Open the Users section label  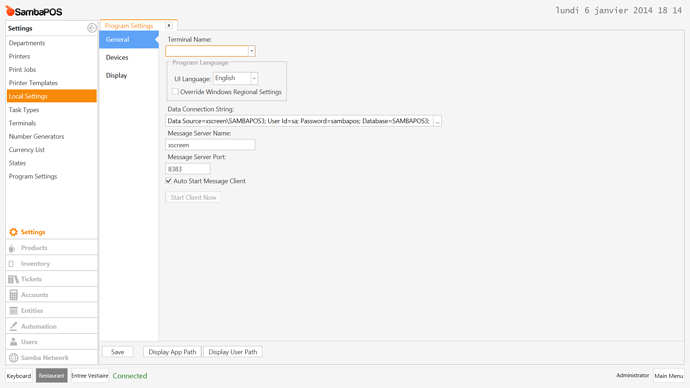click(29, 342)
